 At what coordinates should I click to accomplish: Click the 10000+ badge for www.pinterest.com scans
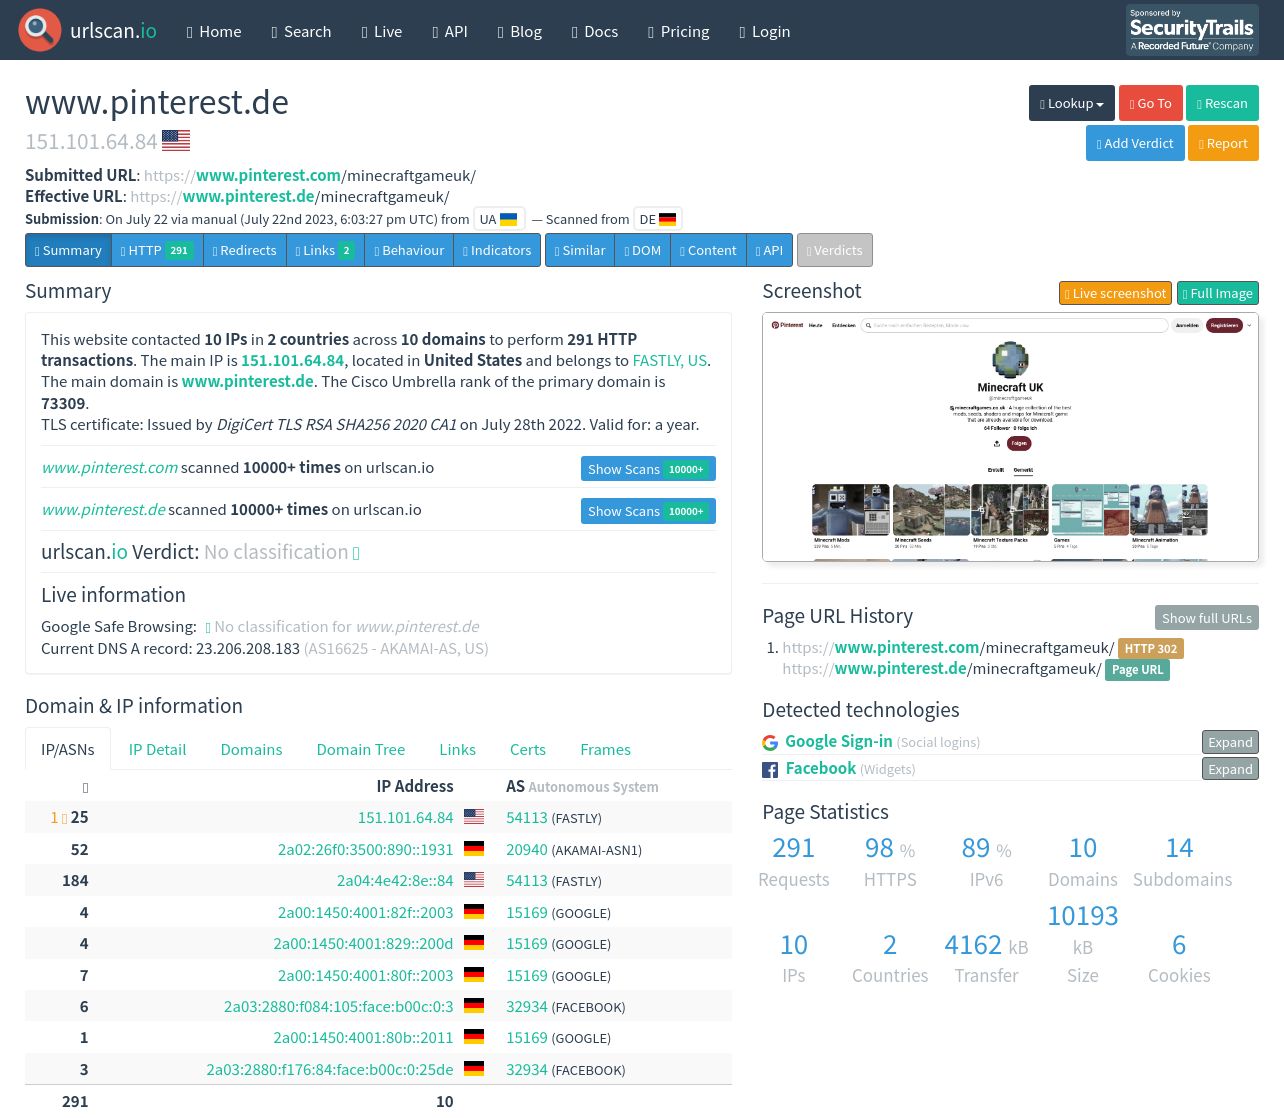click(x=686, y=469)
